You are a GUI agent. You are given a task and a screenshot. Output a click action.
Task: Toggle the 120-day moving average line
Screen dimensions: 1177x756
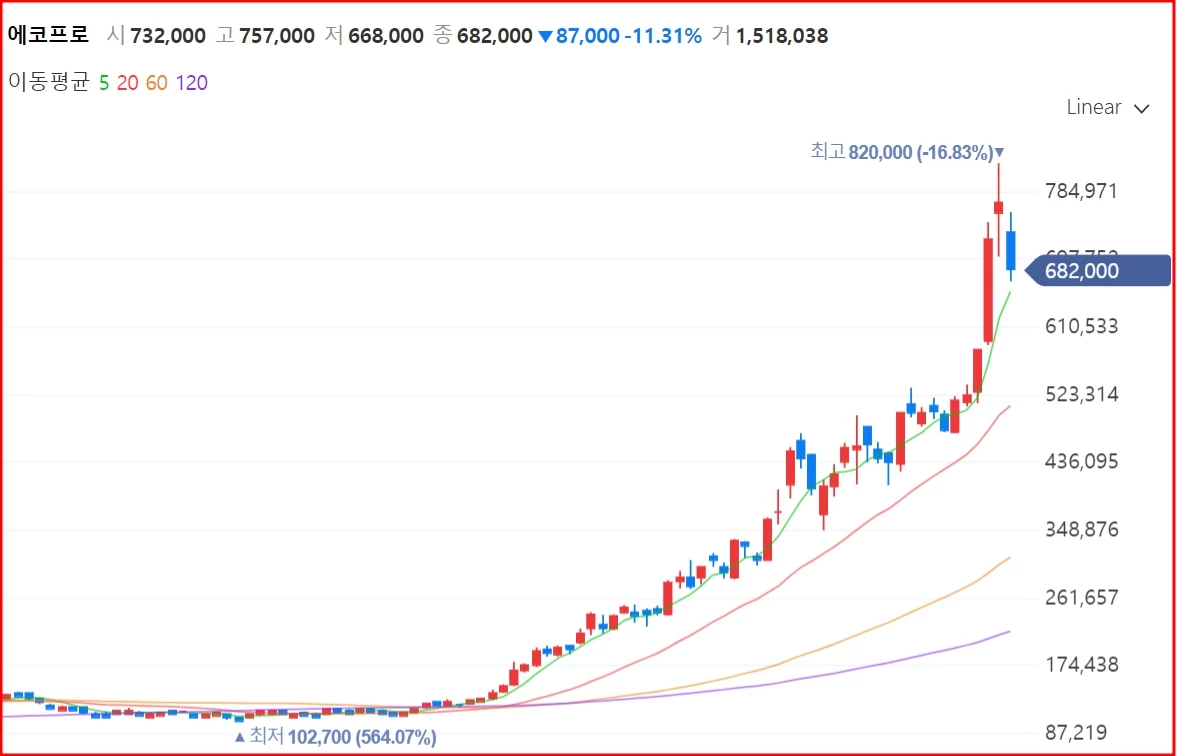tap(191, 83)
